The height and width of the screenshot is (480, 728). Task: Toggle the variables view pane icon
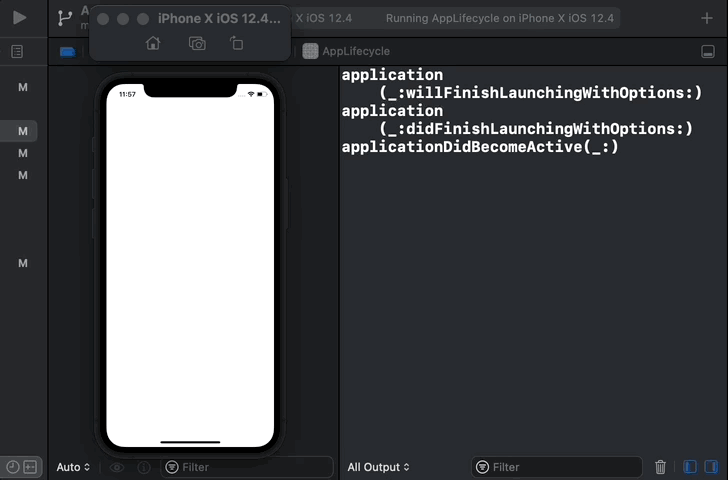(x=690, y=467)
